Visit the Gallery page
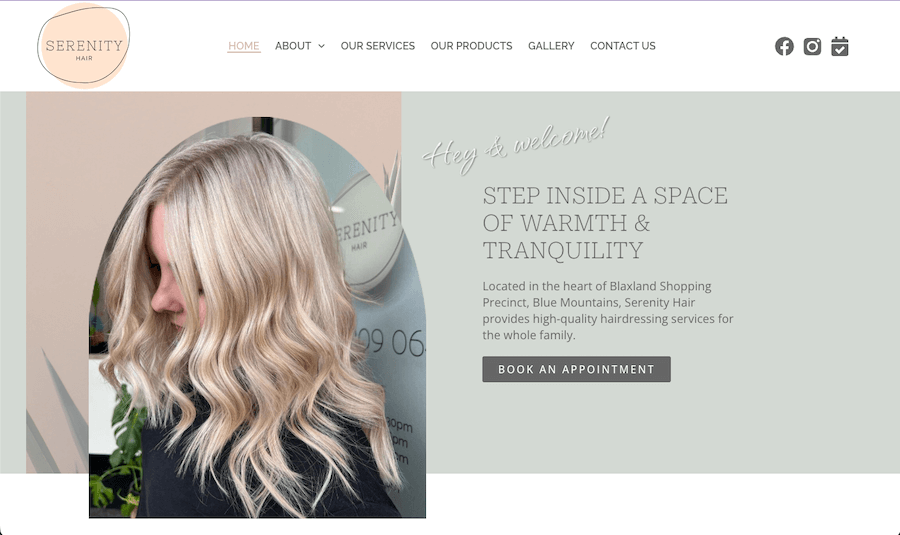Viewport: 900px width, 535px height. (551, 46)
